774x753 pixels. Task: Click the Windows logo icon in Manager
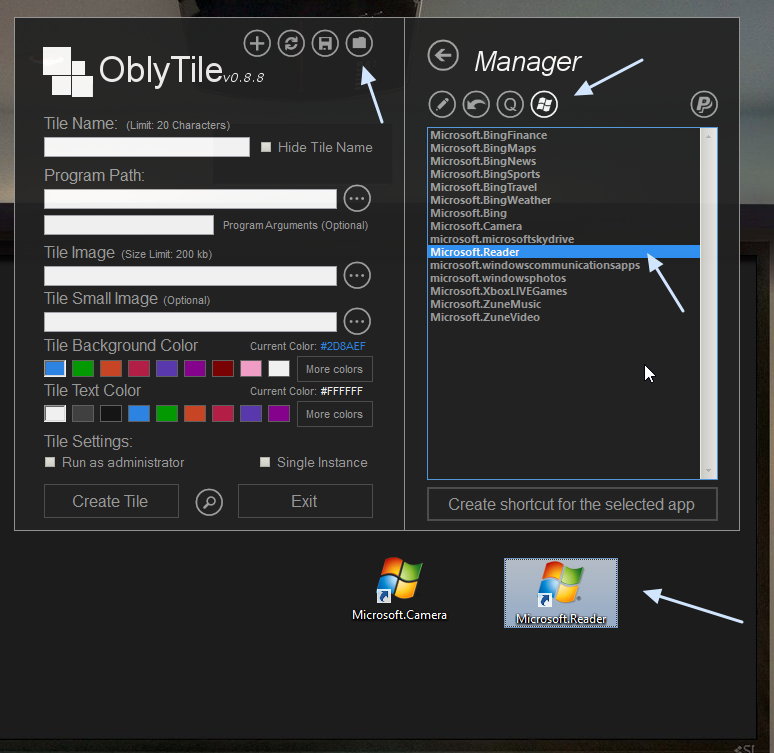click(544, 104)
